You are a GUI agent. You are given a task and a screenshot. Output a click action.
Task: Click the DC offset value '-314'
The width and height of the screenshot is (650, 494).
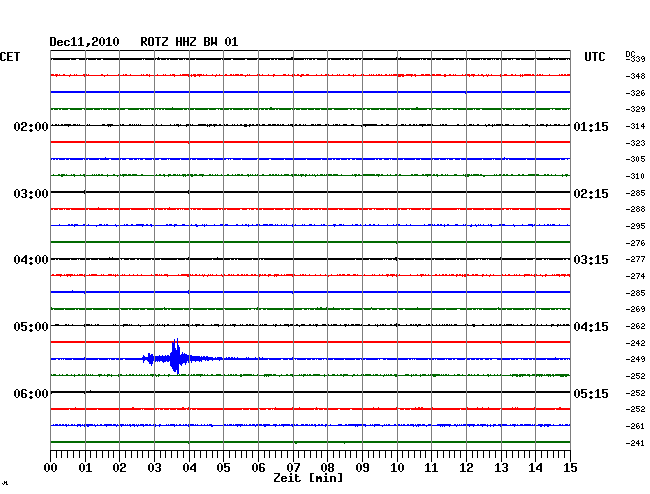[635, 126]
